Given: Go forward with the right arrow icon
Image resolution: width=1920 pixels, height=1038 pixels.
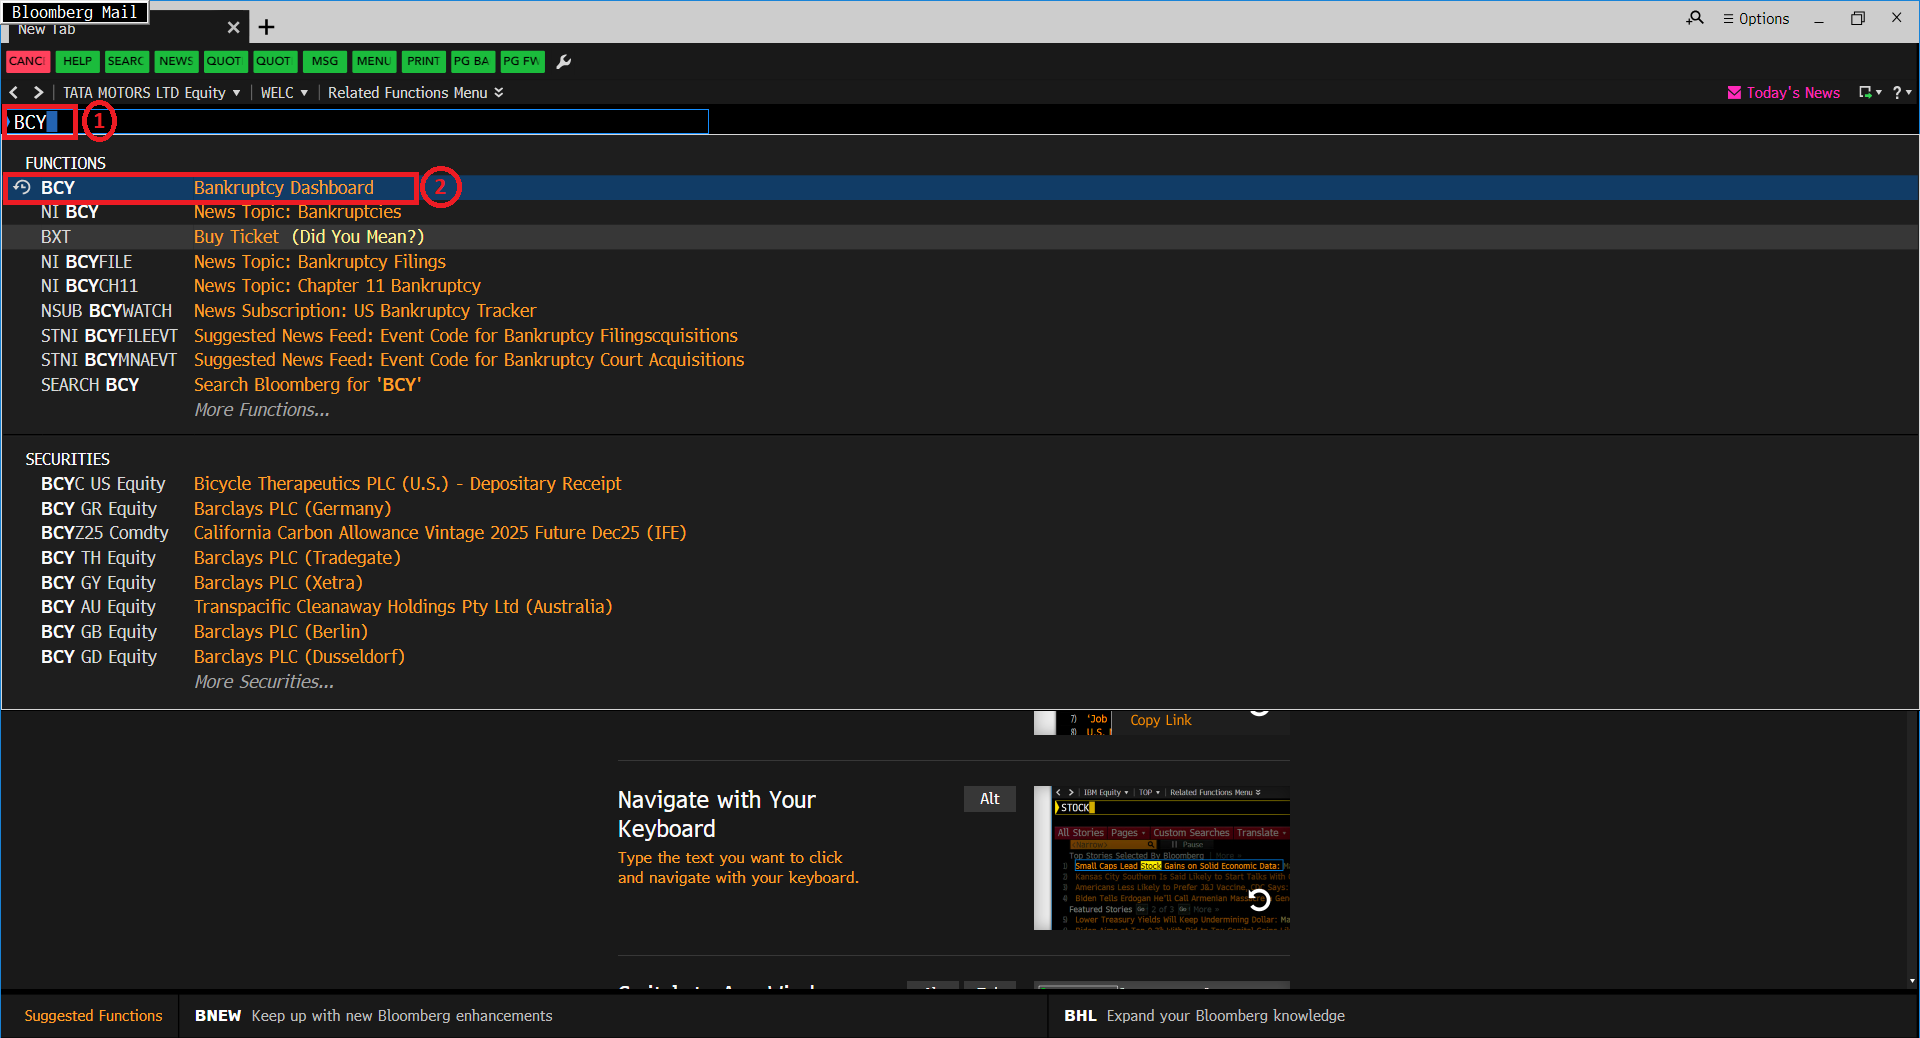Looking at the screenshot, I should point(38,92).
